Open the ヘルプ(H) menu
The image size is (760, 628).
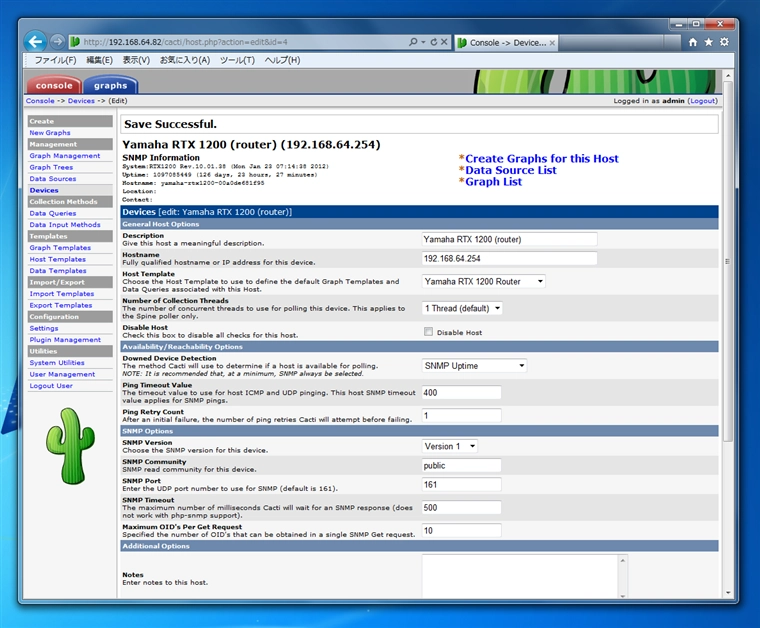tap(282, 60)
